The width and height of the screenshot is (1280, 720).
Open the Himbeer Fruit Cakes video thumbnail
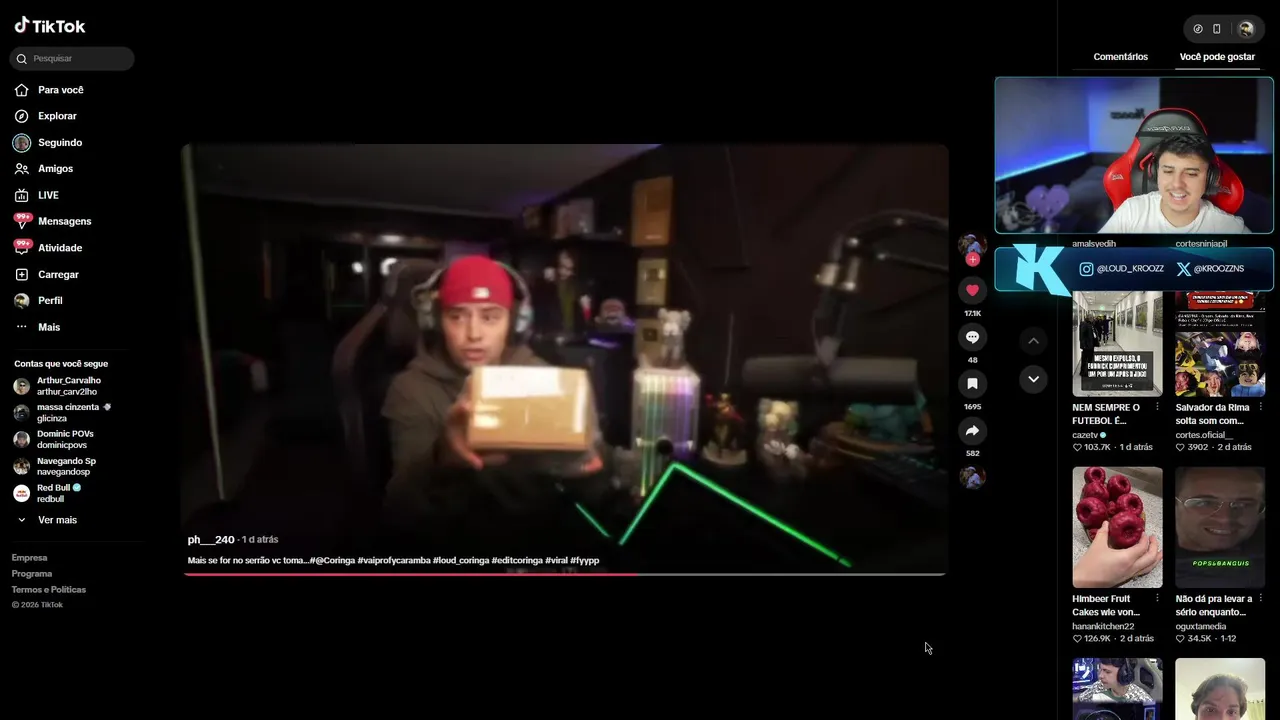coord(1117,527)
